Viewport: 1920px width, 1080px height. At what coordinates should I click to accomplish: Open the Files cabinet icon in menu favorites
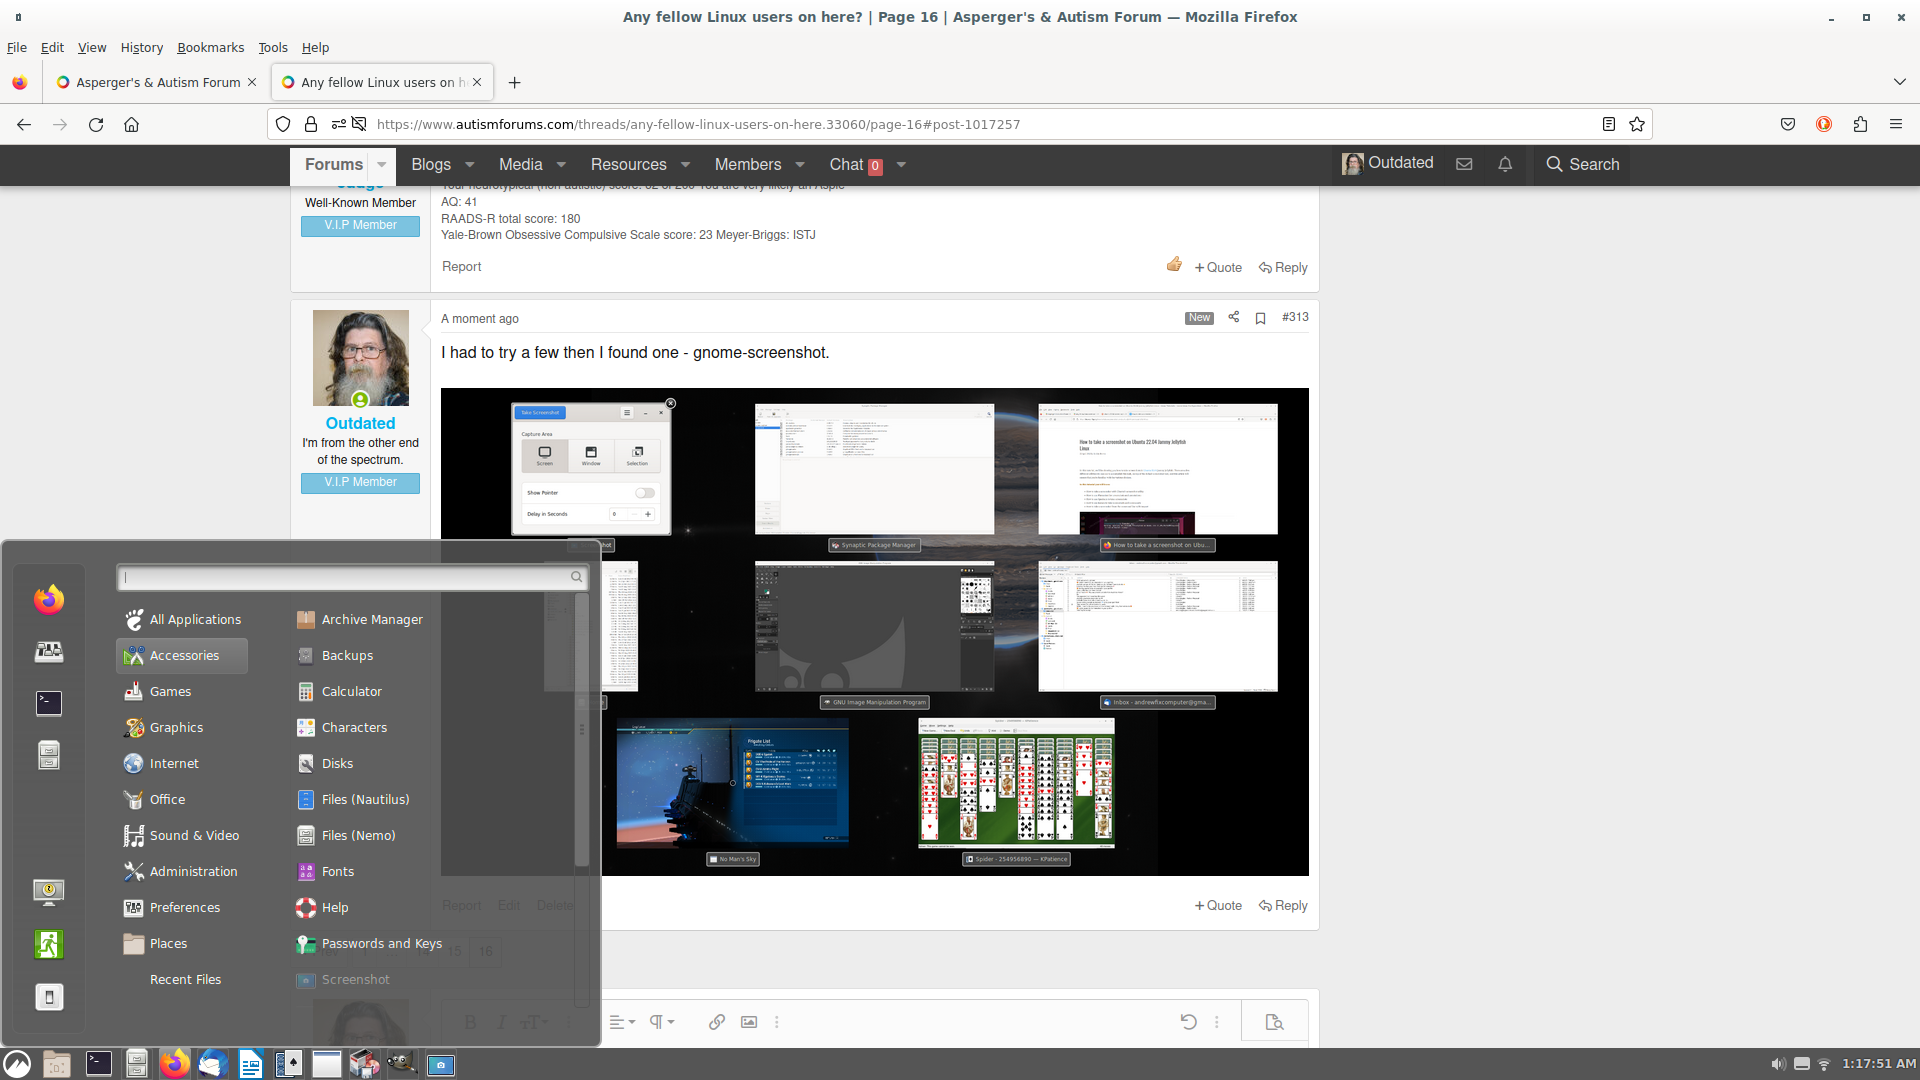click(48, 755)
